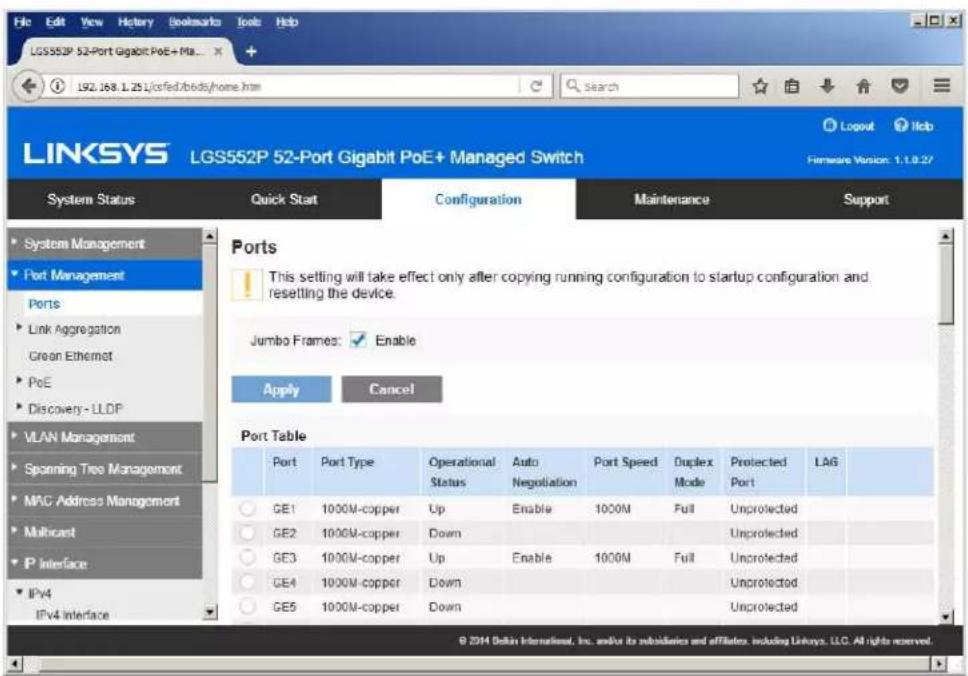Expand the PoE submenu
Viewport: 968px width, 676px height.
pos(19,381)
